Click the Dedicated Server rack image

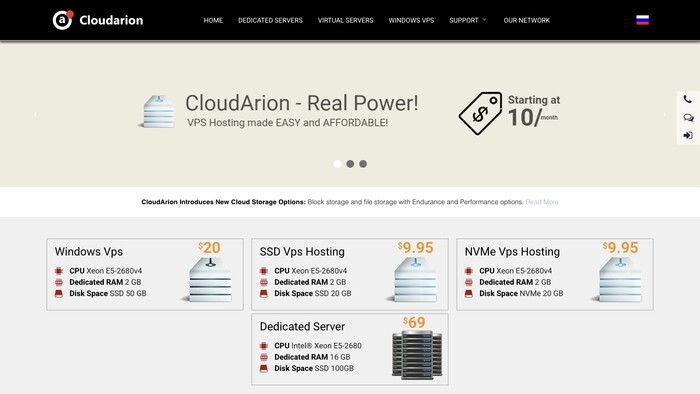point(417,355)
